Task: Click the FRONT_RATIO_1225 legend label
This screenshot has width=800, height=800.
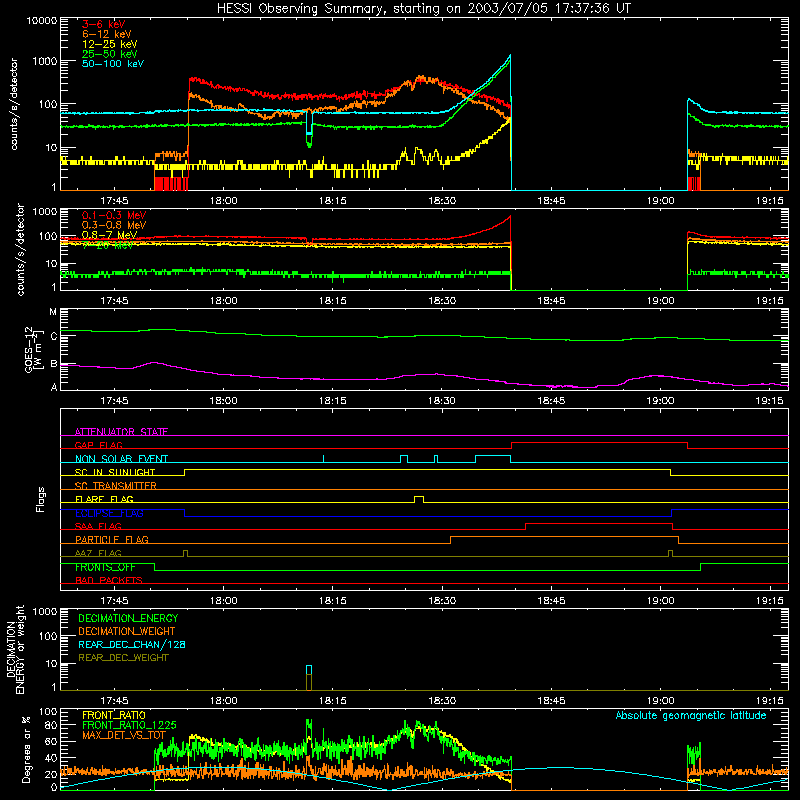Action: (x=129, y=725)
